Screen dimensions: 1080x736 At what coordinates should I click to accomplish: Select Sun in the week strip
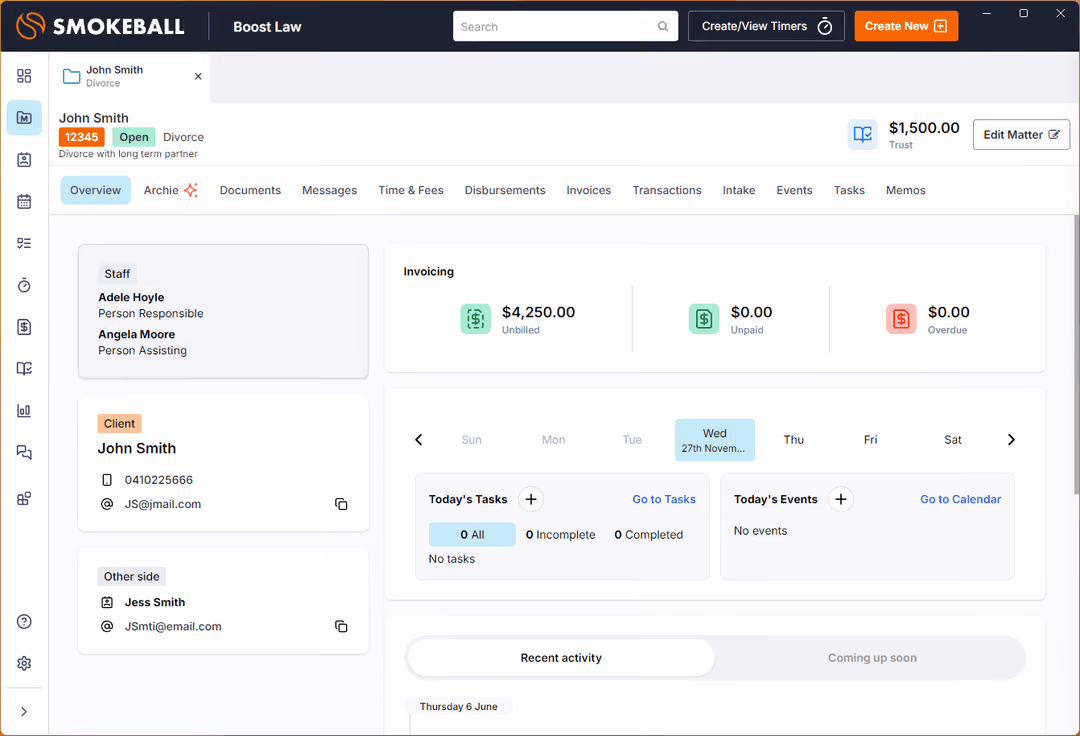[471, 440]
